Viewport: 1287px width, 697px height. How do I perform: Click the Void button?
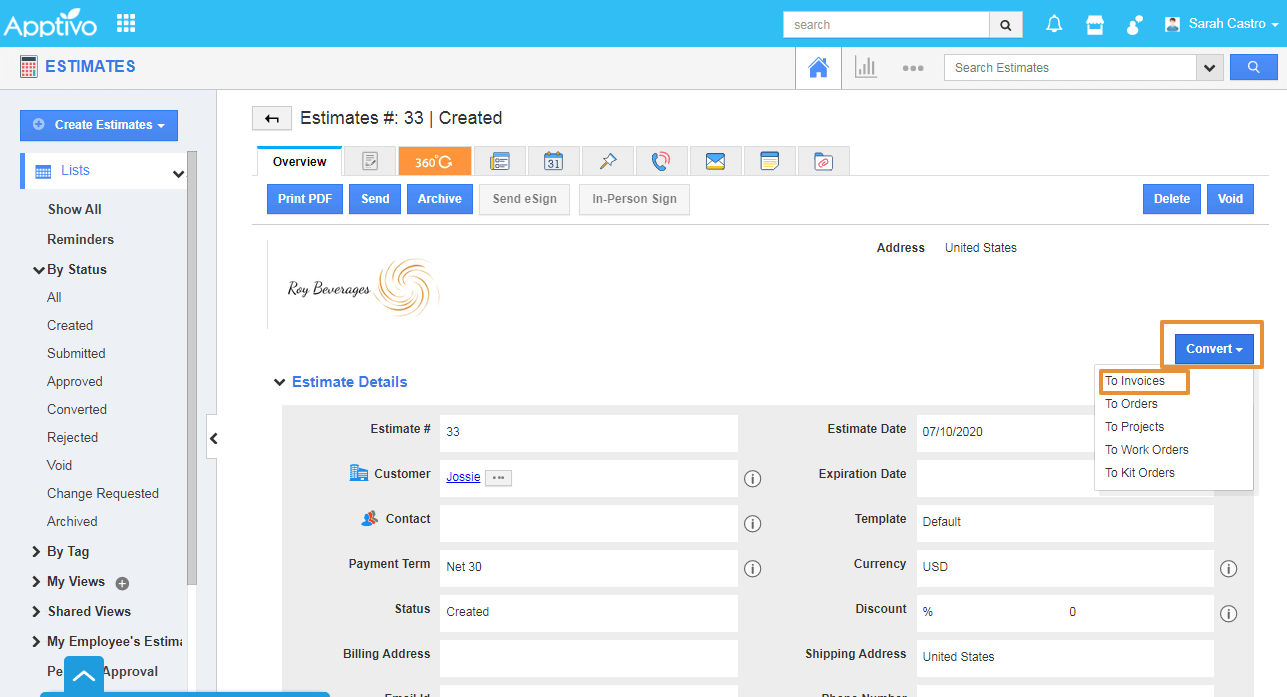point(1230,199)
